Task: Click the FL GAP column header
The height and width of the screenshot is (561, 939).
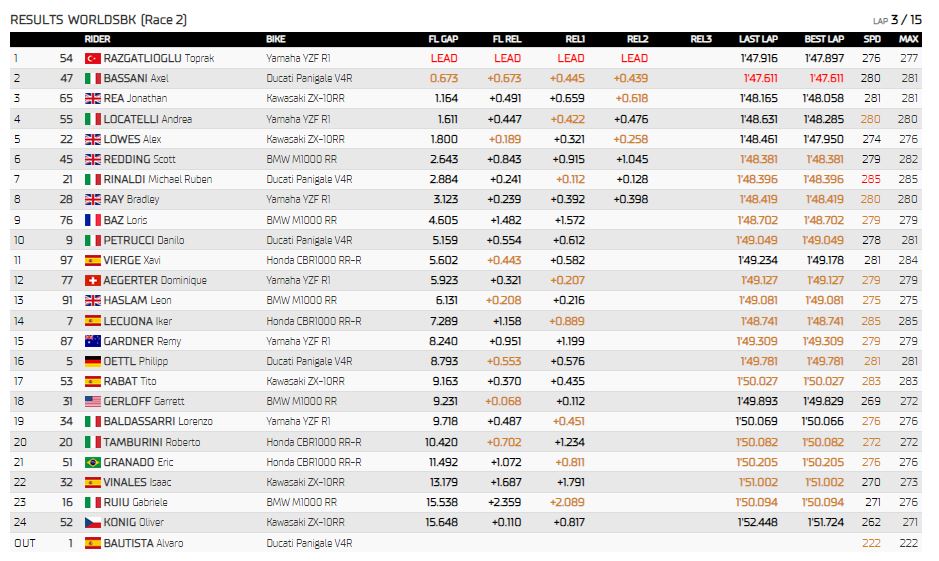Action: tap(443, 39)
